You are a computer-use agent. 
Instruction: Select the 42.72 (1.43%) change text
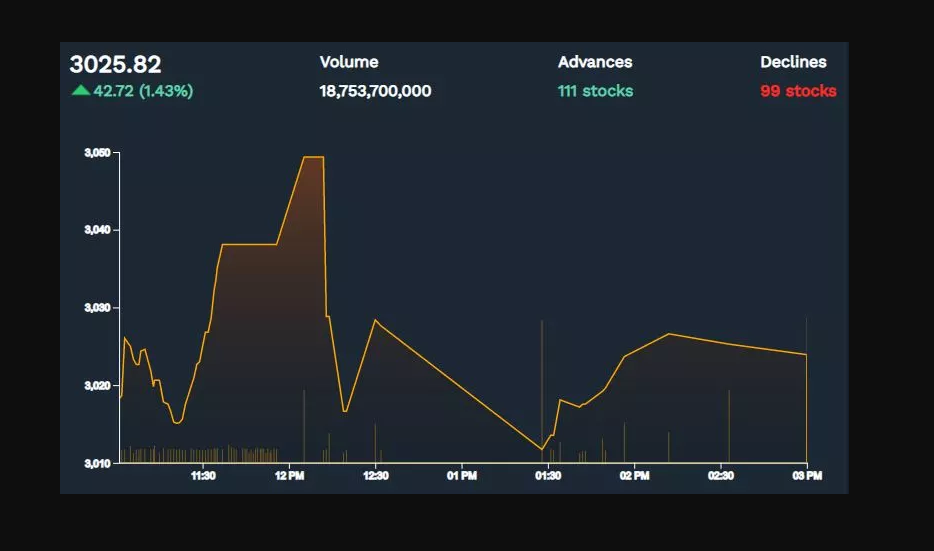point(143,91)
